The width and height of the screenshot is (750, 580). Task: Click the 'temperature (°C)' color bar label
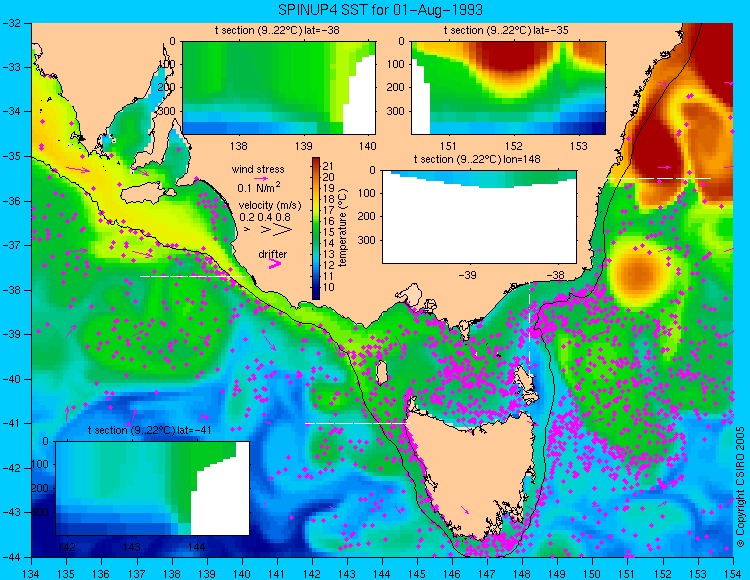click(x=343, y=228)
